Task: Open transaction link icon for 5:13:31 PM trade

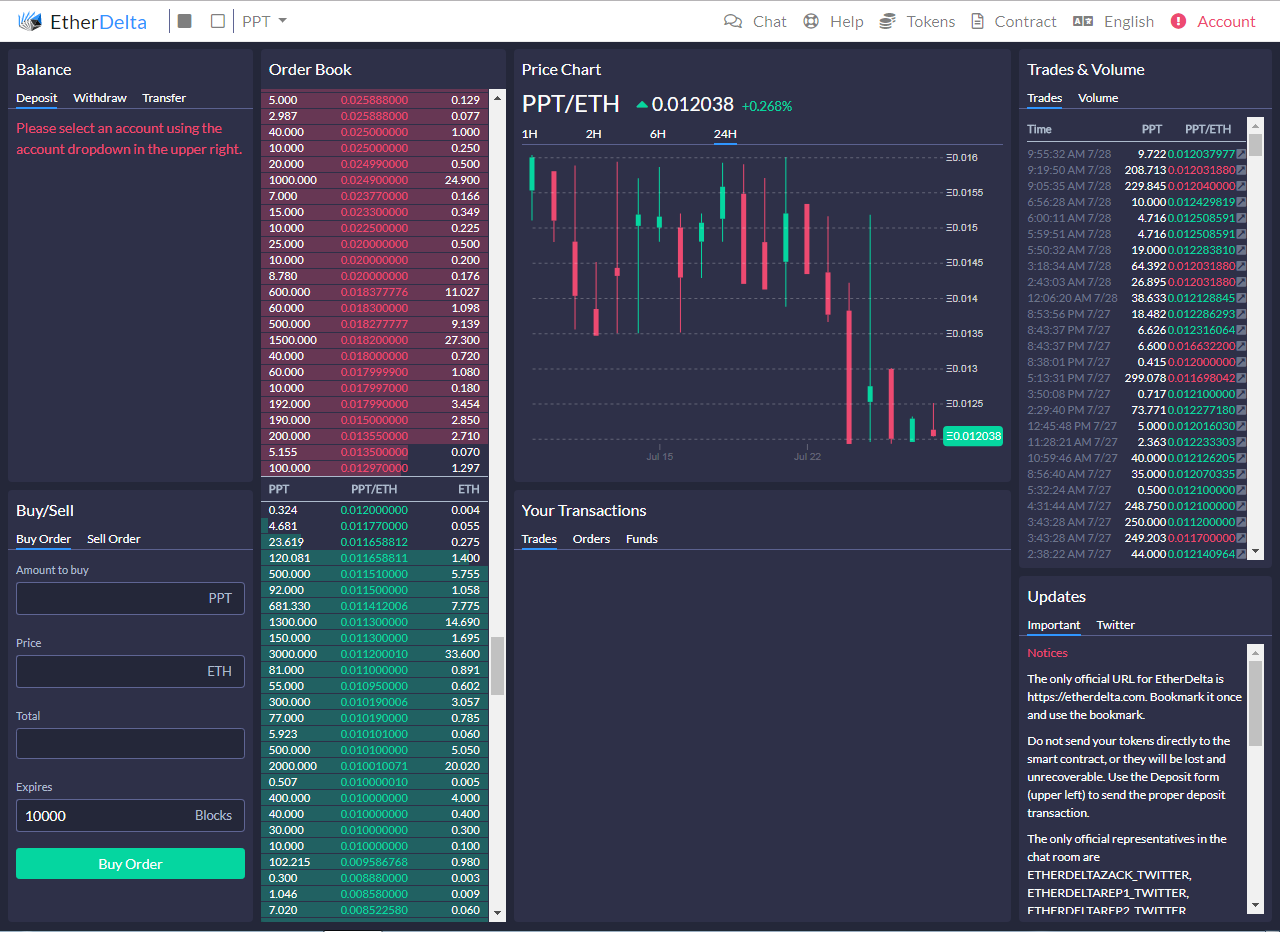Action: pos(1242,378)
